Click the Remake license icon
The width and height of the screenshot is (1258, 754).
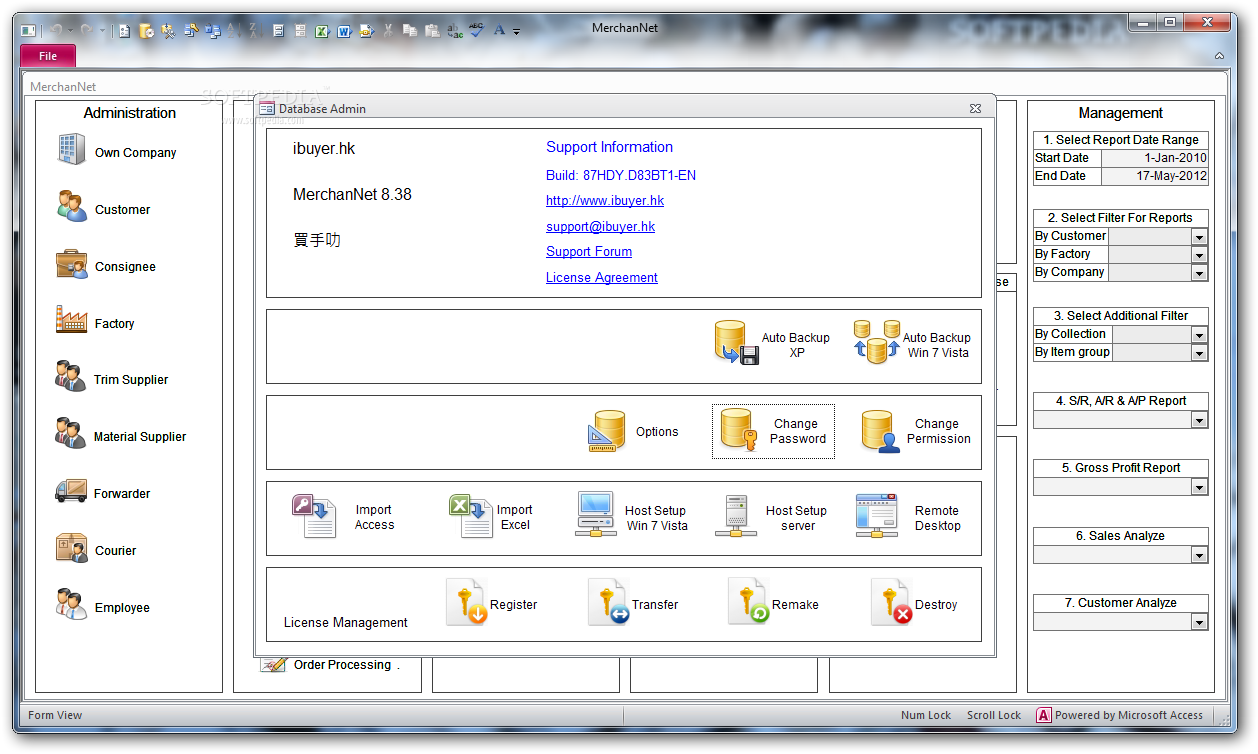click(x=749, y=602)
